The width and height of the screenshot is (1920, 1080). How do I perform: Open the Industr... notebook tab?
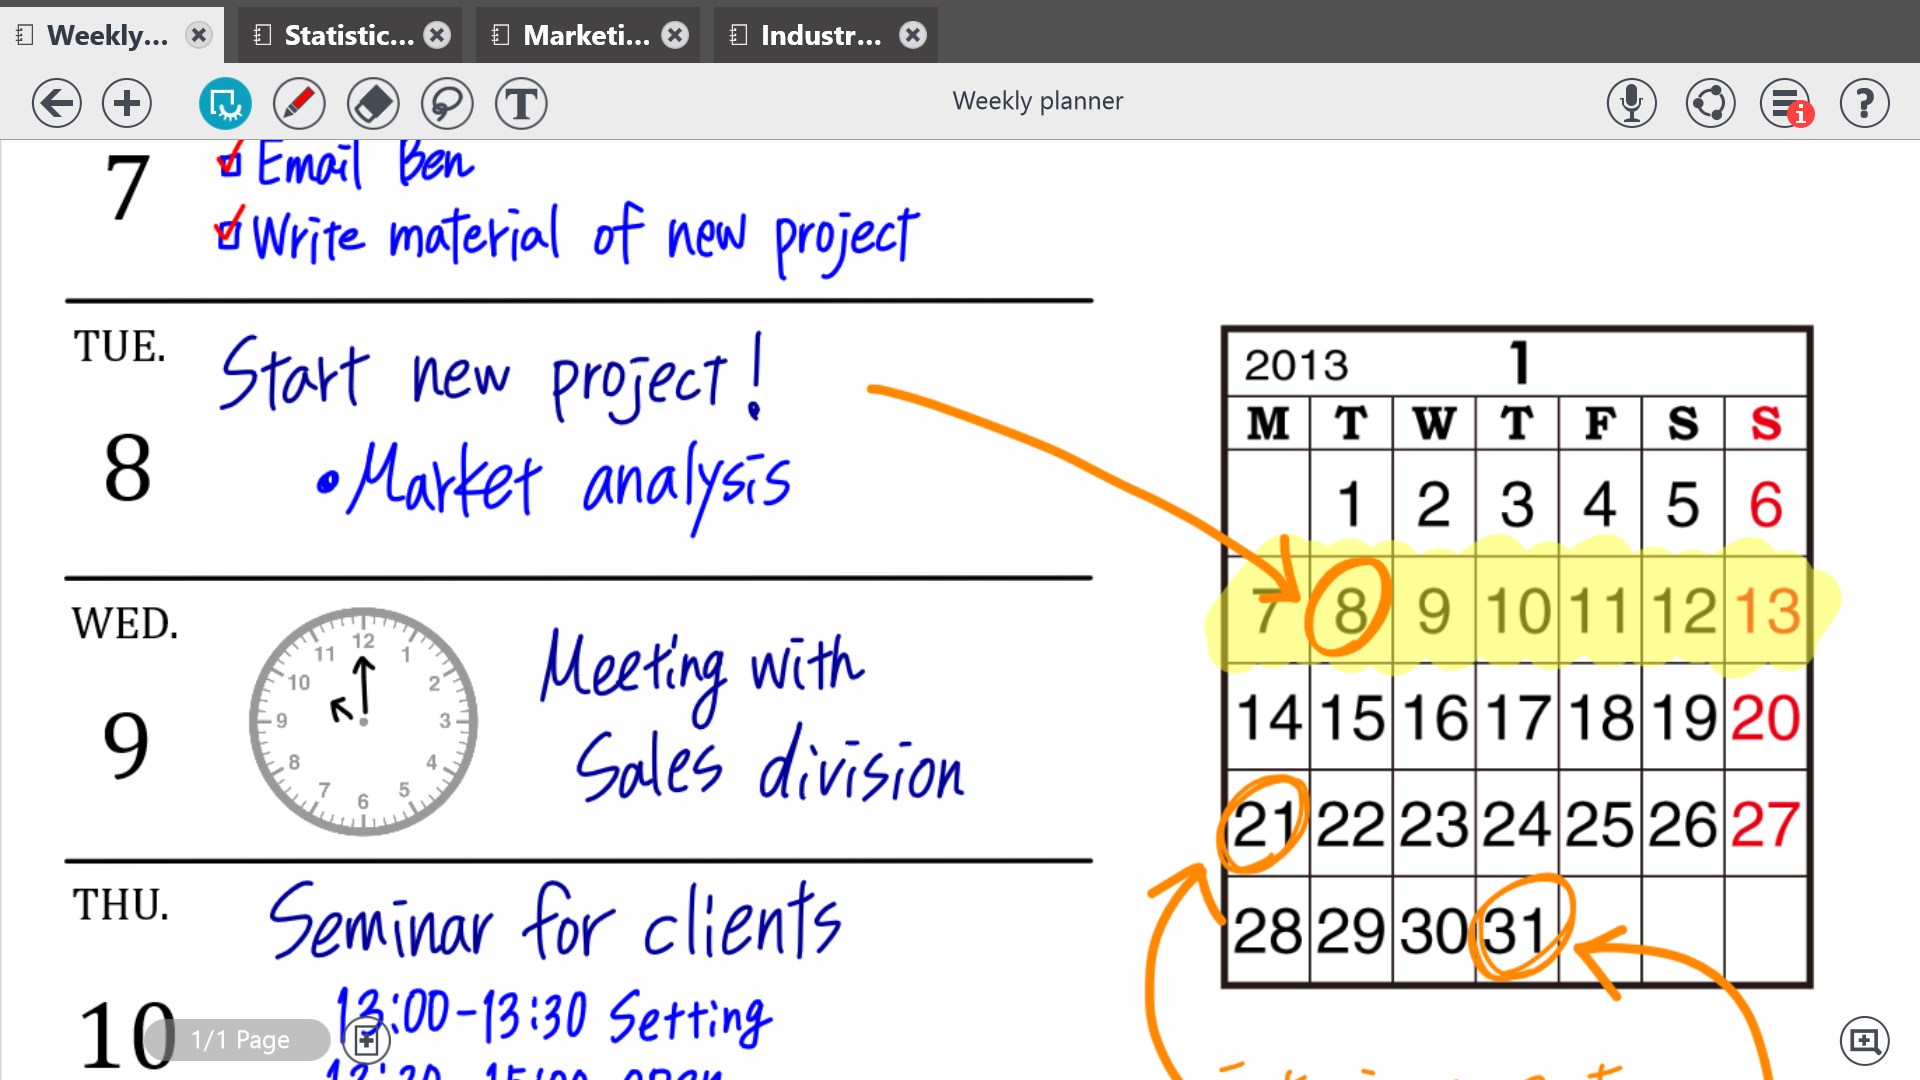click(x=820, y=36)
